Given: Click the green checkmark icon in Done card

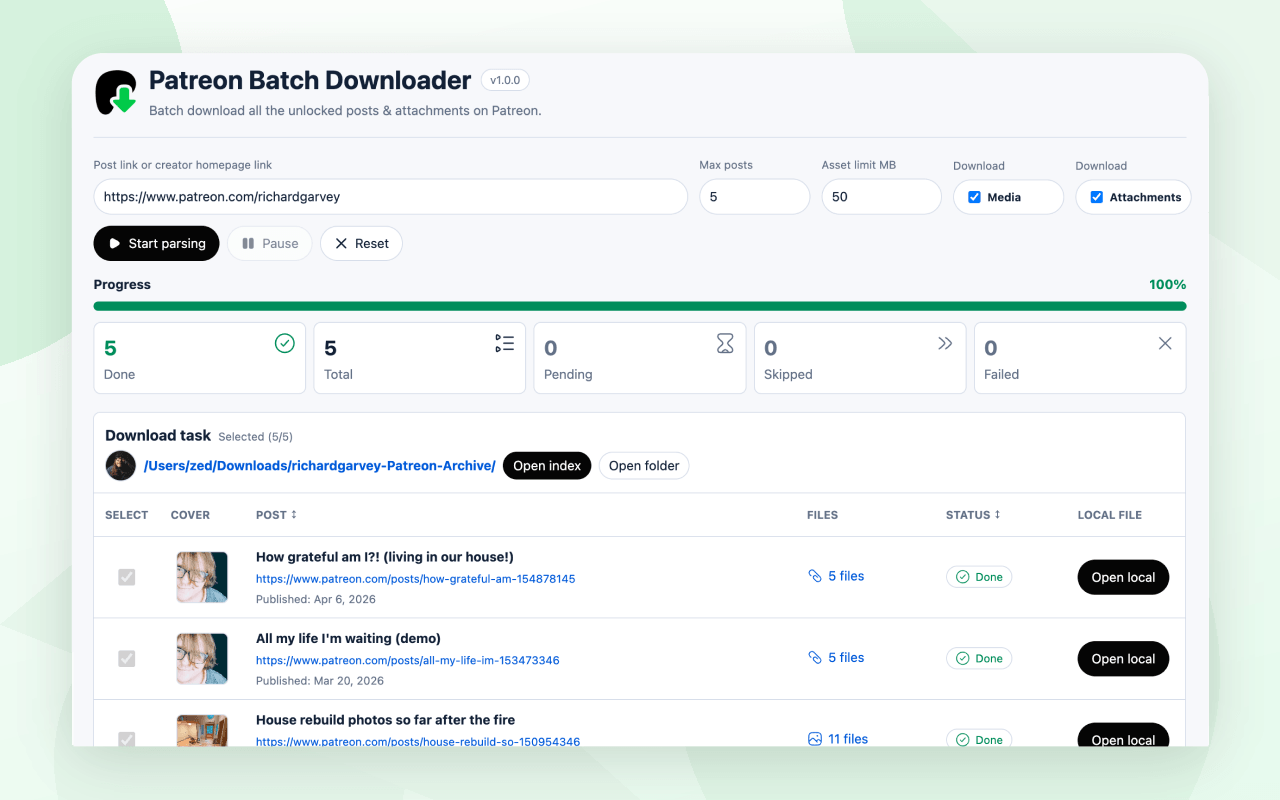Looking at the screenshot, I should click(285, 344).
